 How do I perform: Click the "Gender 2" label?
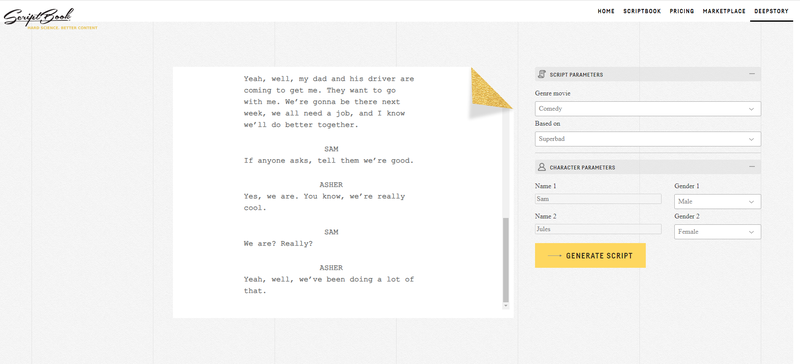coord(687,216)
